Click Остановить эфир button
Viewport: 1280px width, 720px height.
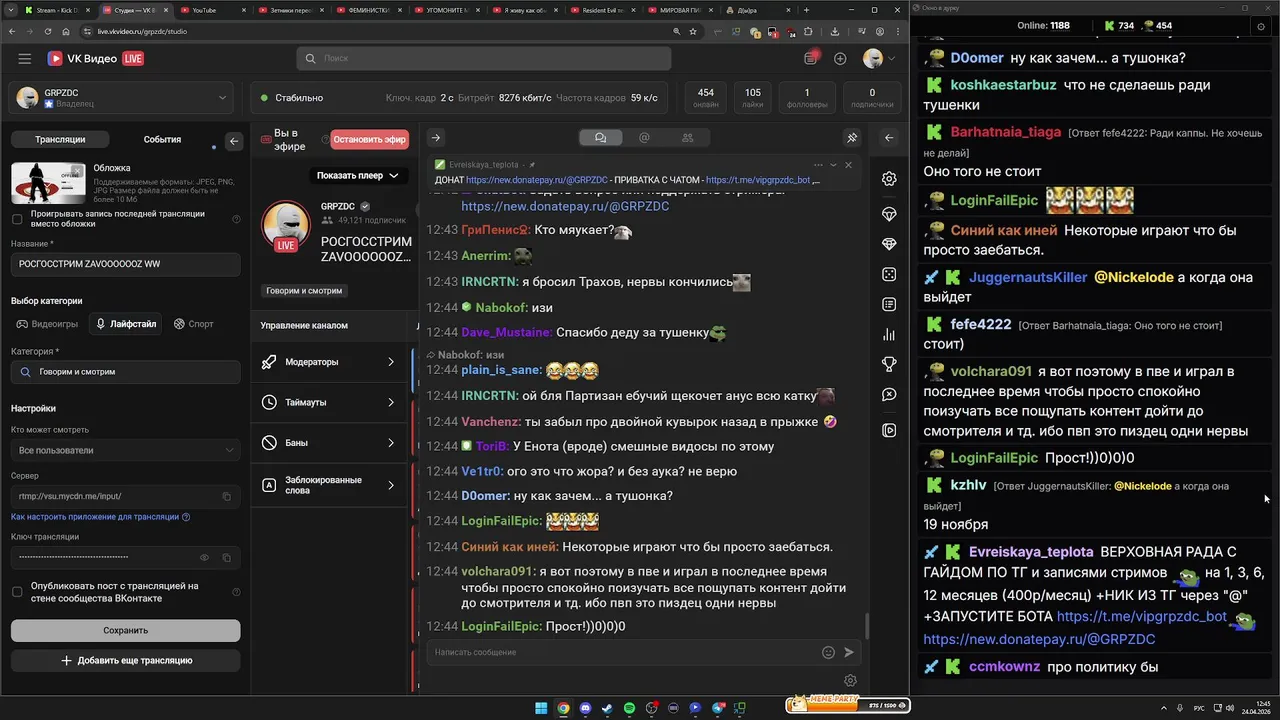click(370, 140)
